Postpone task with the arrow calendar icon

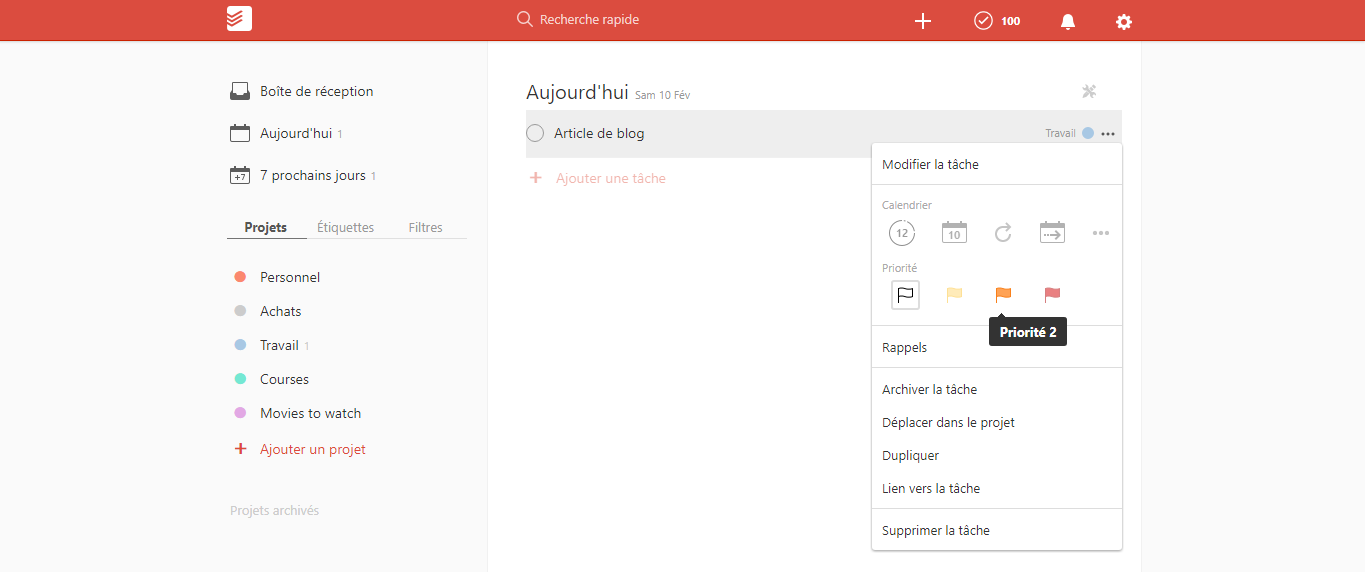click(x=1052, y=233)
